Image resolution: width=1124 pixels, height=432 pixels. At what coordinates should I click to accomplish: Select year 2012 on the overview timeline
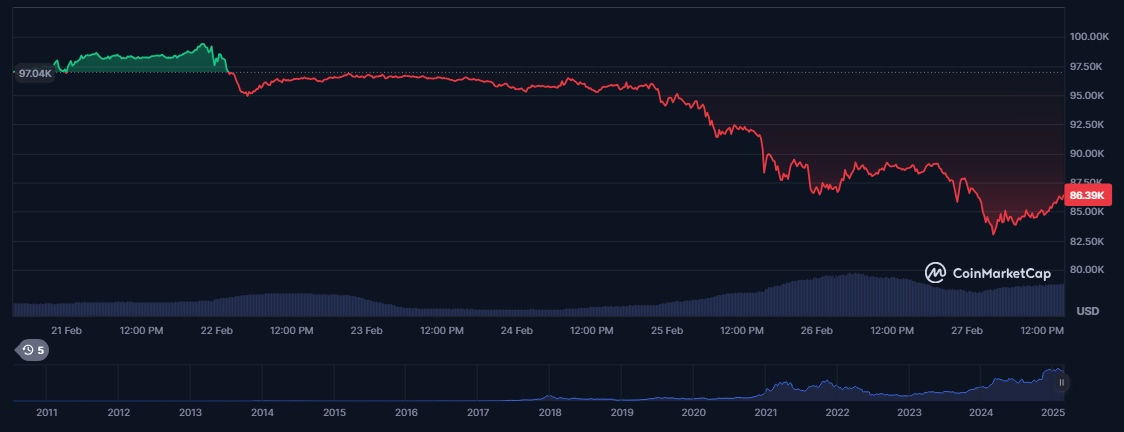[x=118, y=413]
